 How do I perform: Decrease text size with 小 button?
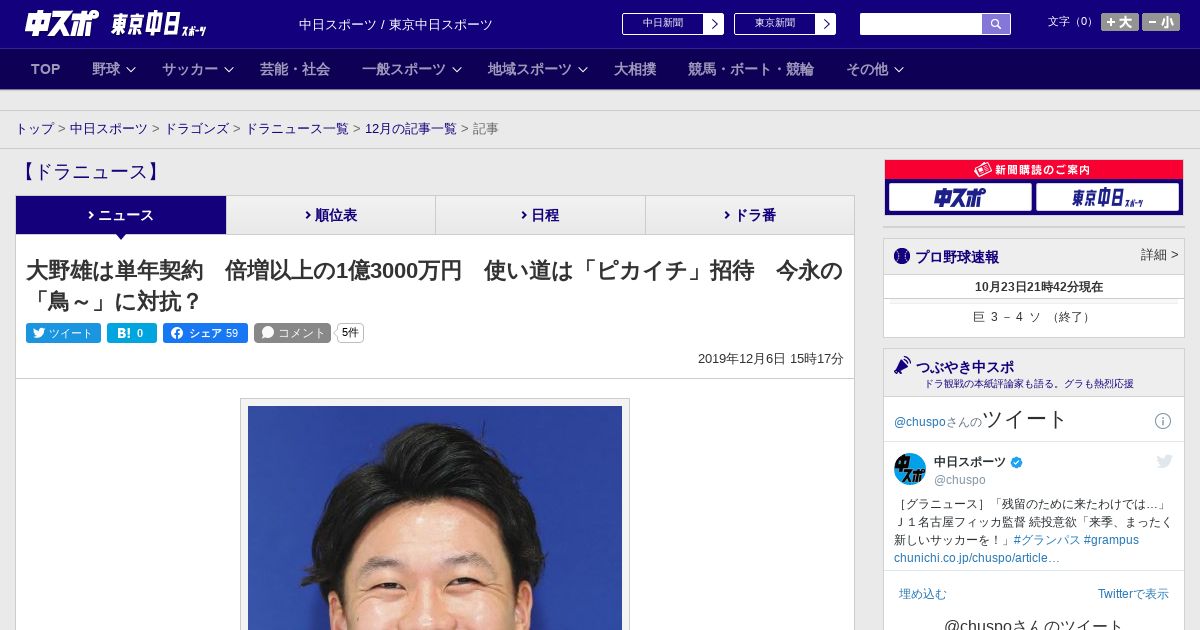tap(1161, 22)
